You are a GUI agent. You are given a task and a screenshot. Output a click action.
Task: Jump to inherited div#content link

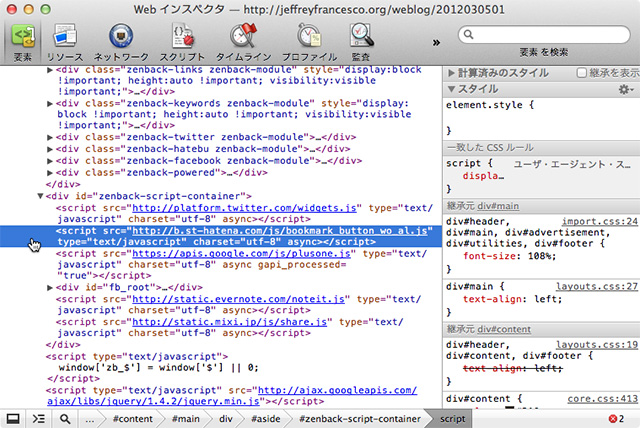pyautogui.click(x=504, y=330)
